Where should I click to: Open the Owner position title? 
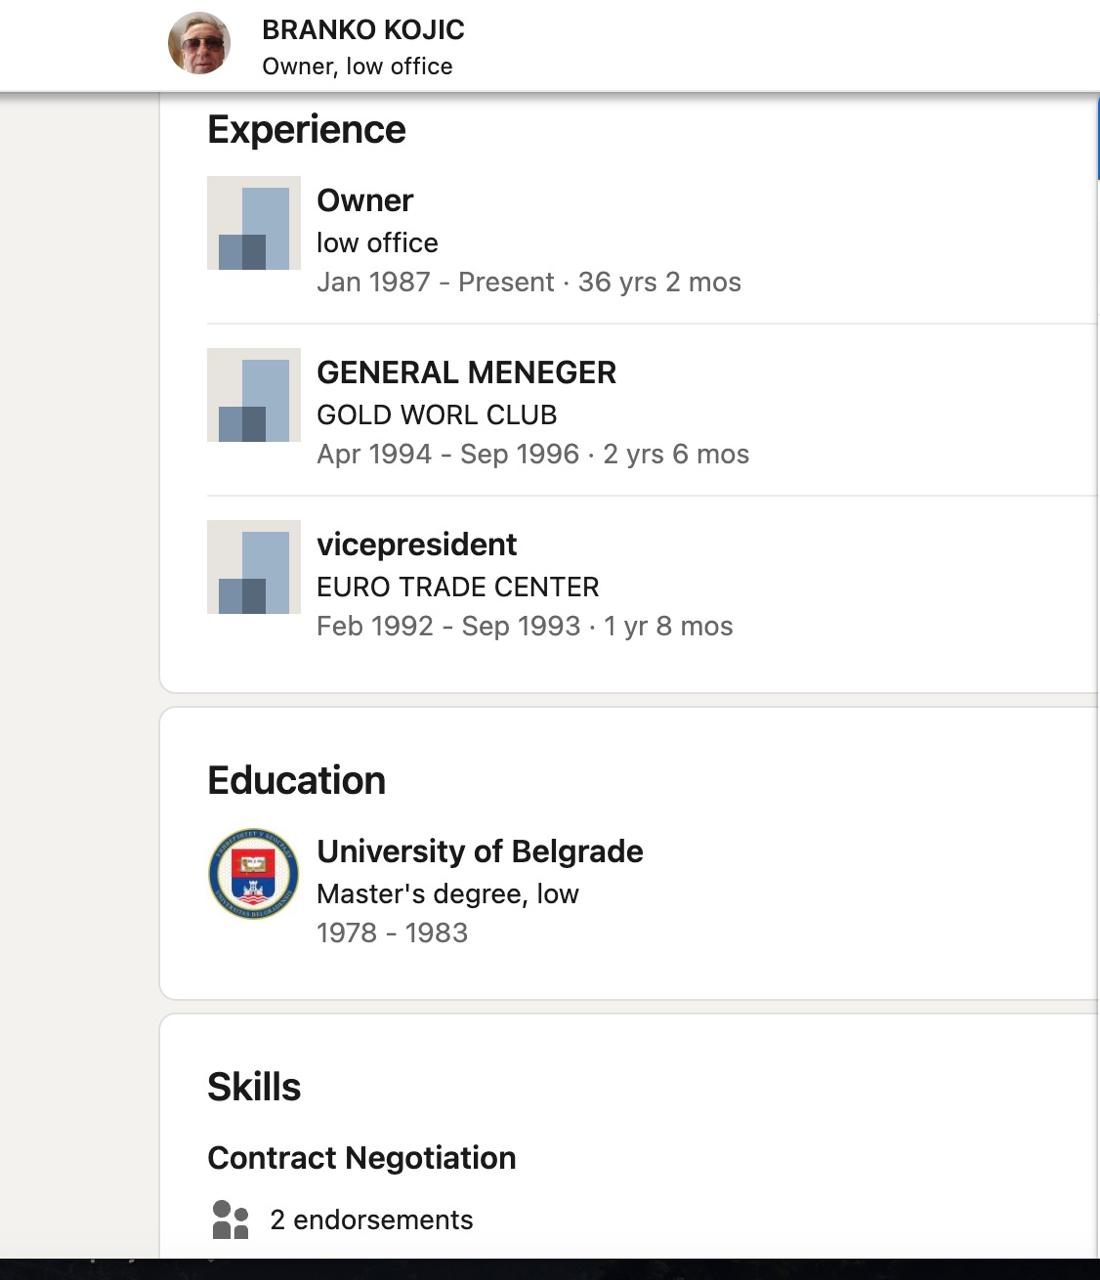365,200
